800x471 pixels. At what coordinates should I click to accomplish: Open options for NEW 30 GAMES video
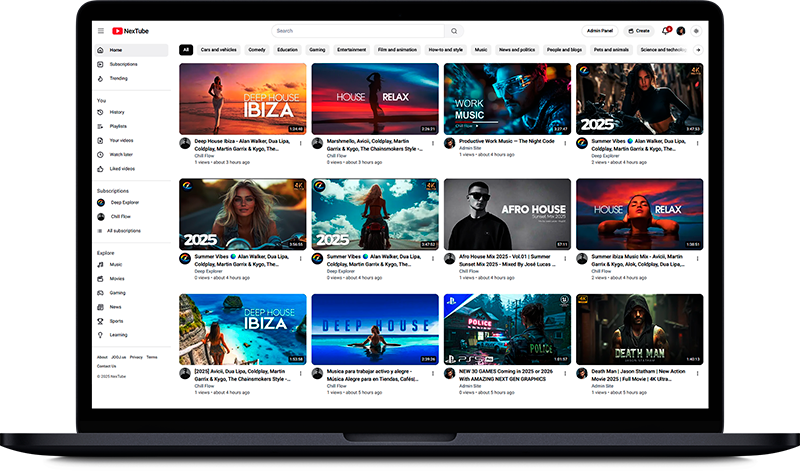(x=565, y=374)
